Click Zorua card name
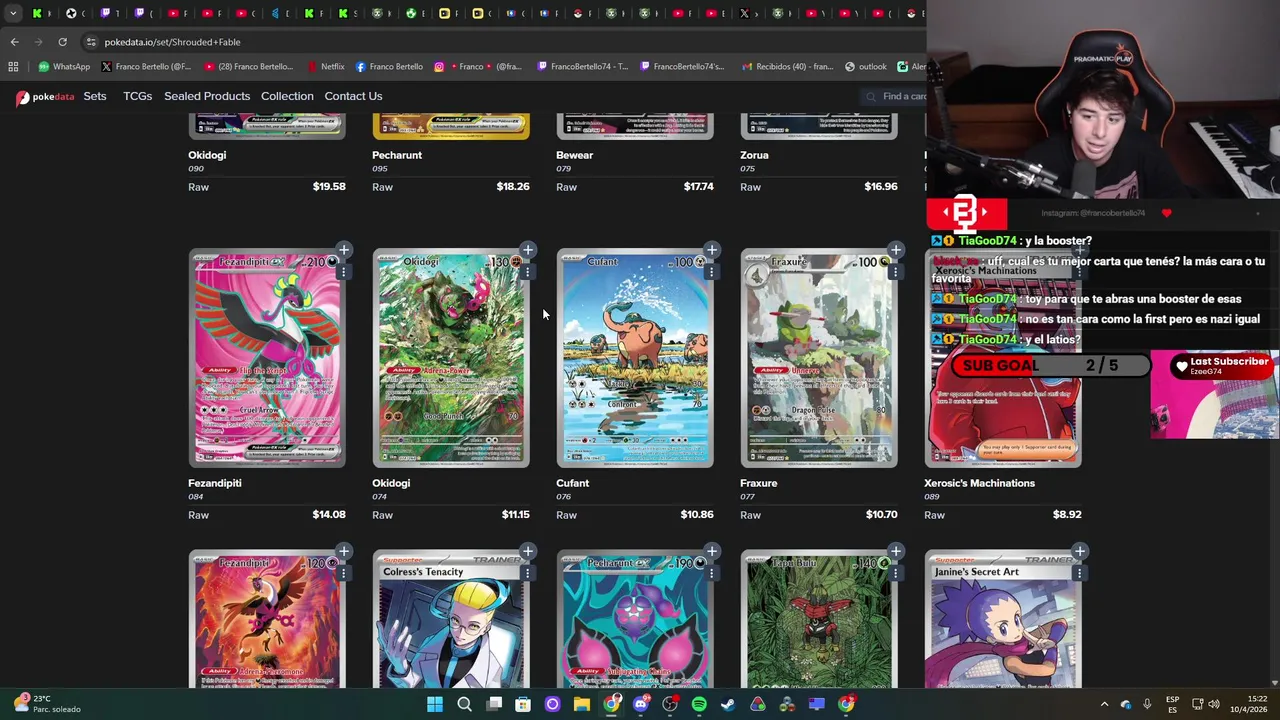Image resolution: width=1280 pixels, height=720 pixels. [x=754, y=155]
